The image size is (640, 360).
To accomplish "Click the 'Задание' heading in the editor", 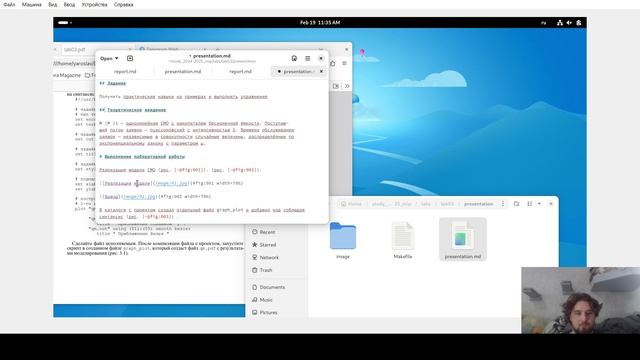I will (116, 83).
